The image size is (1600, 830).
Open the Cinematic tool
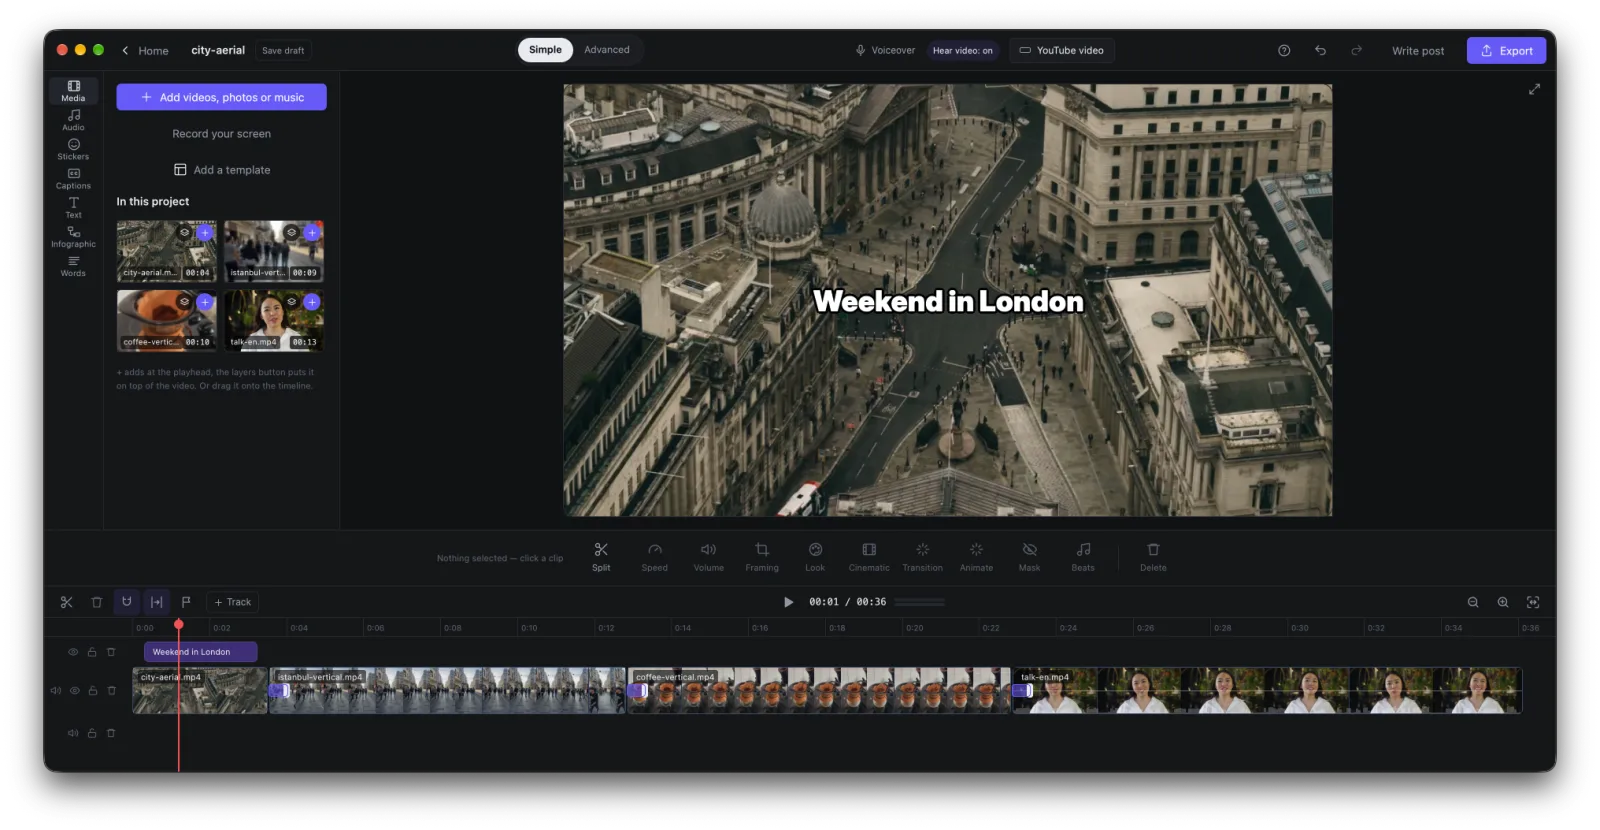click(869, 557)
